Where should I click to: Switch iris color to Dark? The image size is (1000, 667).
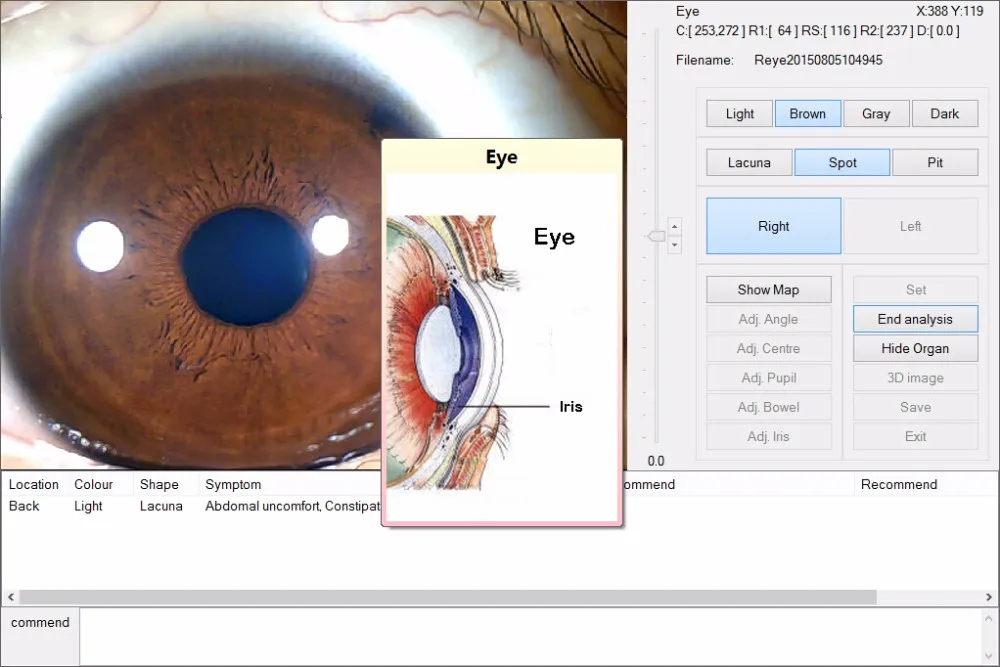(x=944, y=113)
